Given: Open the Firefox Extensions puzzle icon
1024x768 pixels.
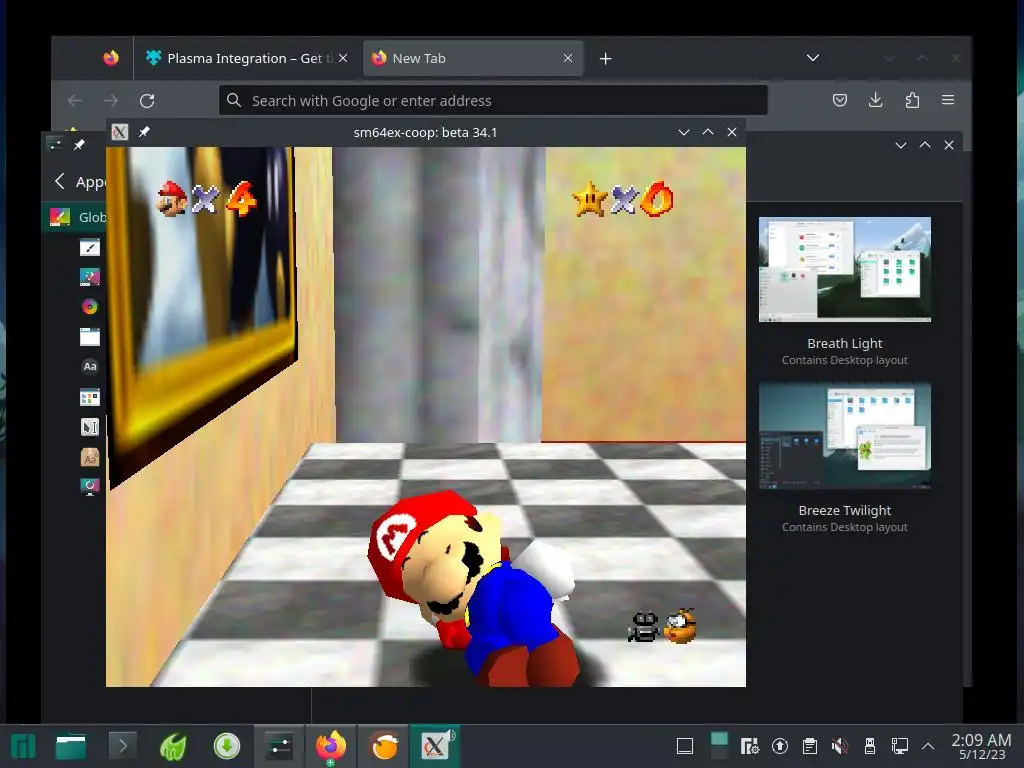Looking at the screenshot, I should point(912,100).
